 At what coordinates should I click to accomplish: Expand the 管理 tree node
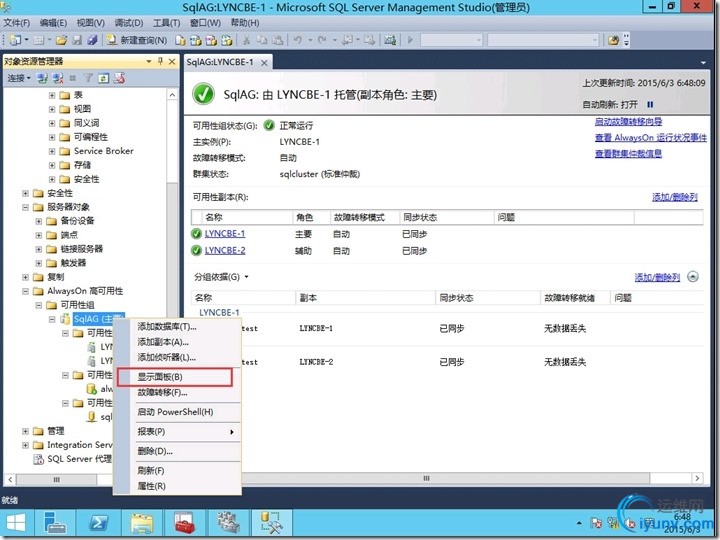pos(25,431)
